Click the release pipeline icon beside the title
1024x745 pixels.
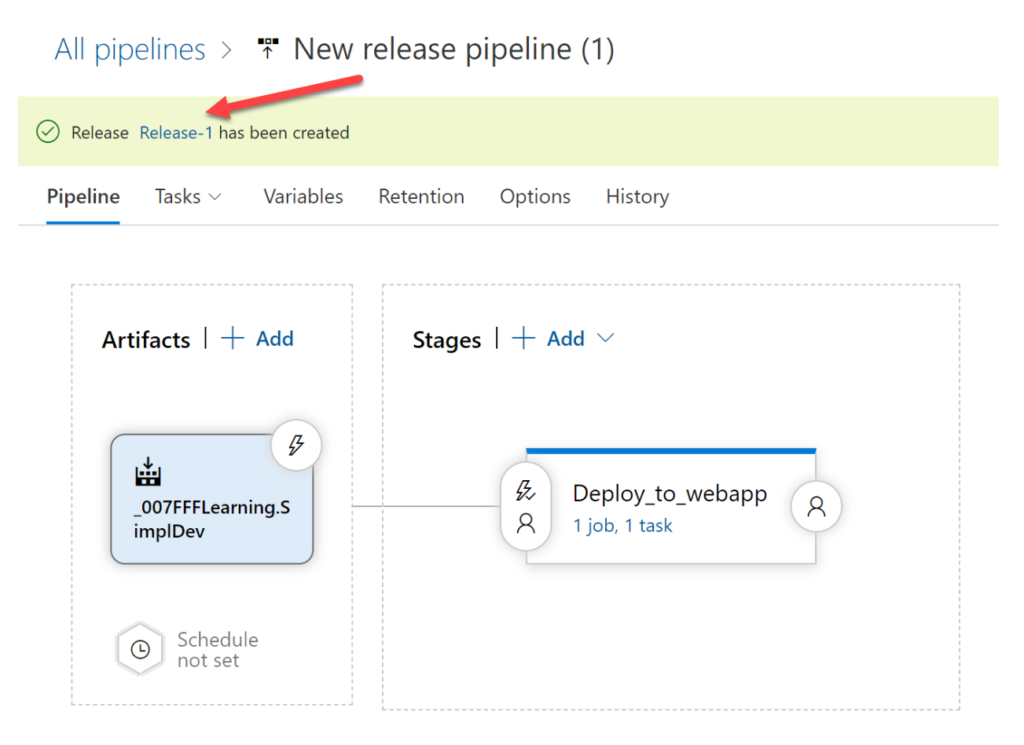267,48
